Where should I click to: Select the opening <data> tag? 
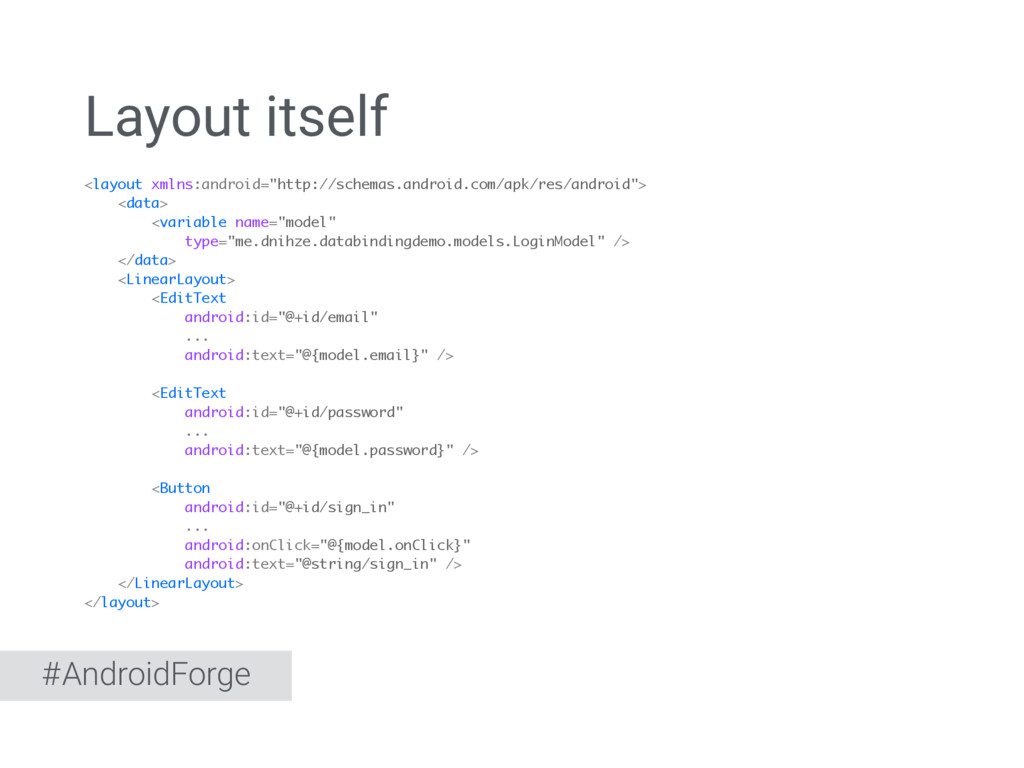pos(142,203)
